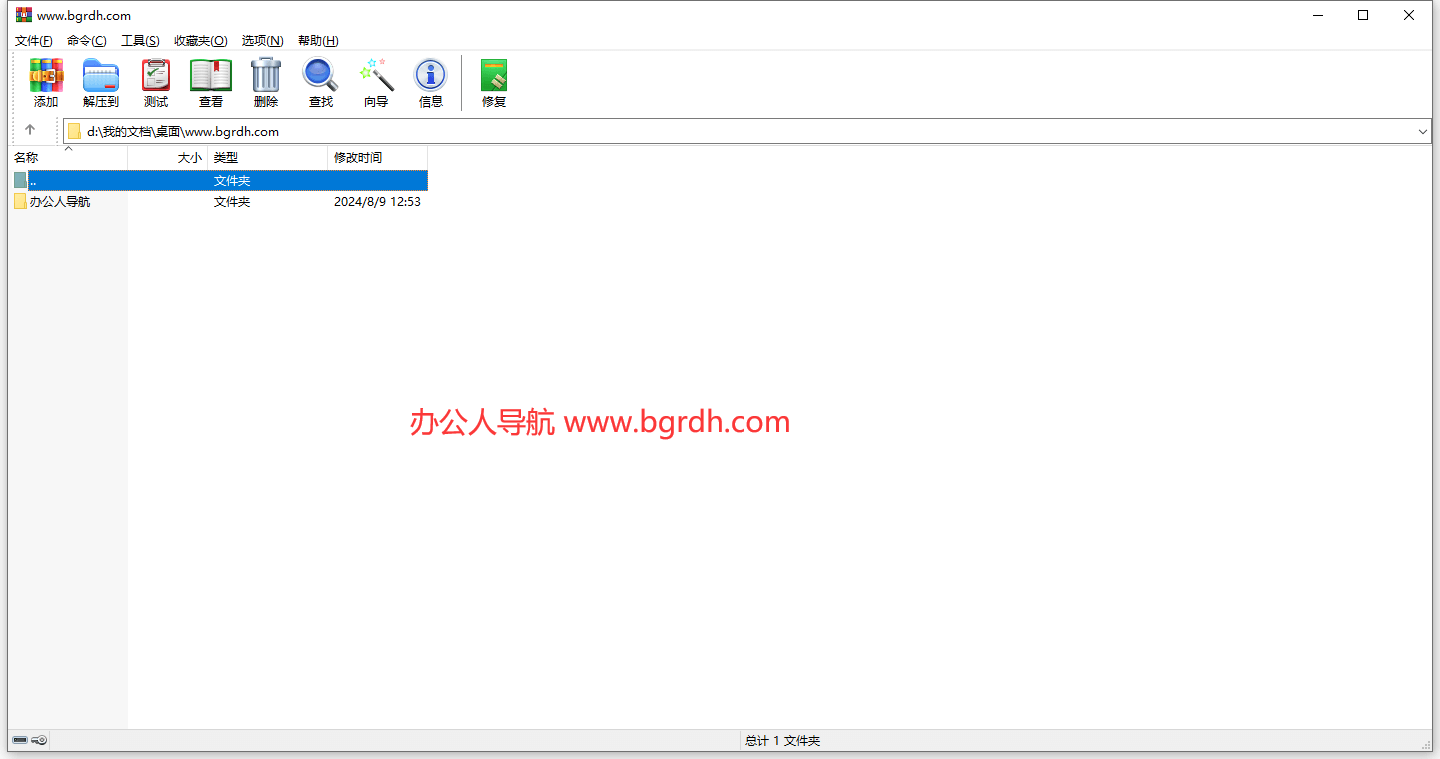The image size is (1440, 759).
Task: Click the 测试 (Test) toolbar icon
Action: pos(156,76)
